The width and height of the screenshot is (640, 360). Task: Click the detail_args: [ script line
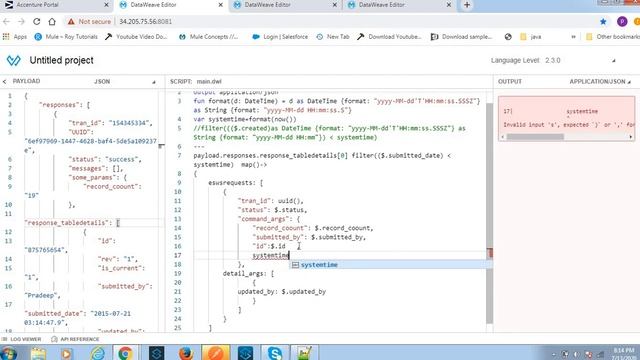249,273
